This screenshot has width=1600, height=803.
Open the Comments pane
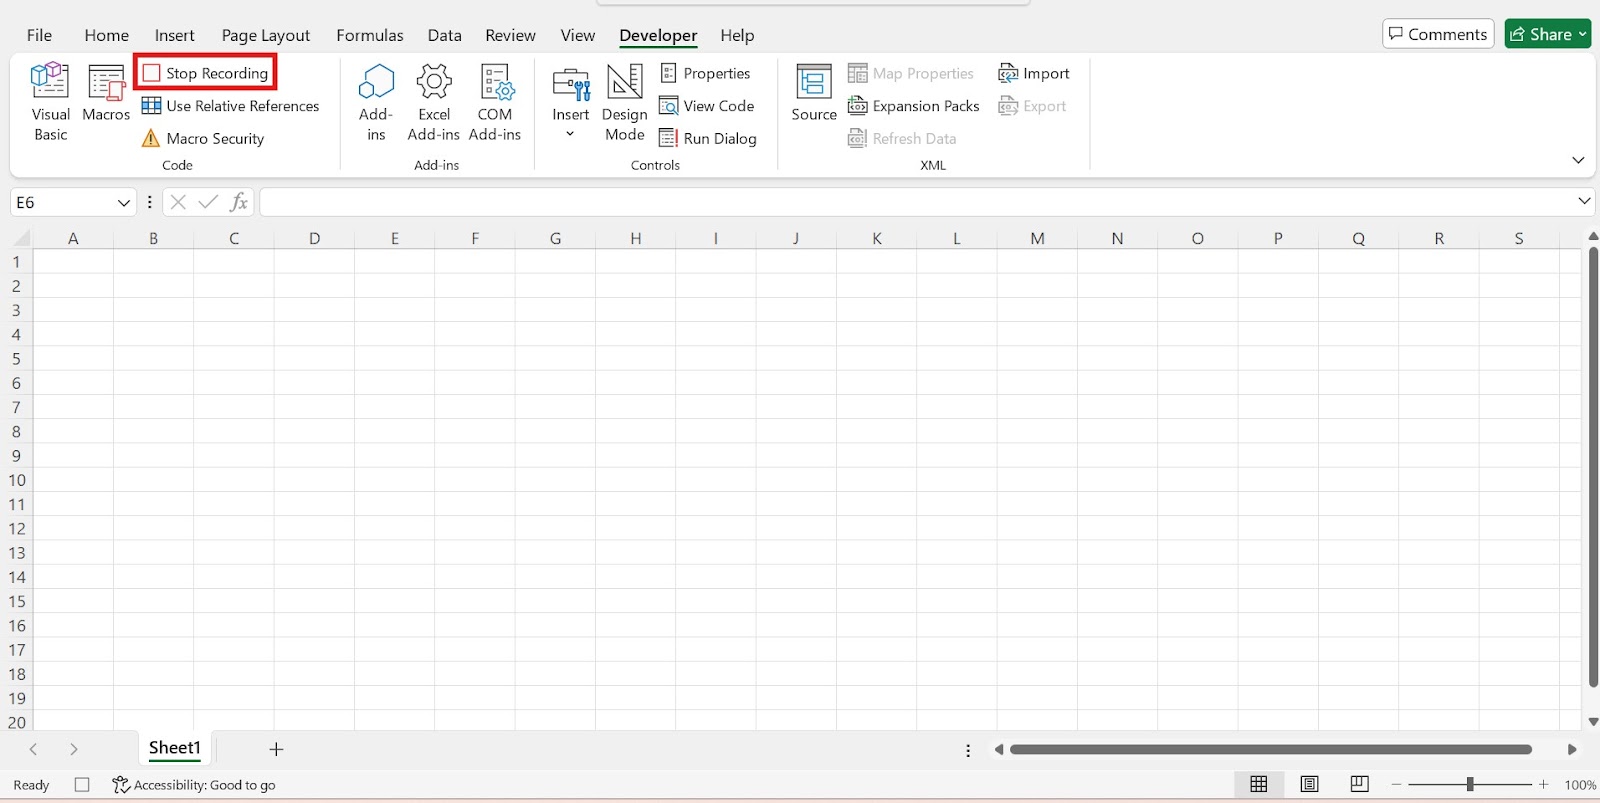click(x=1438, y=34)
